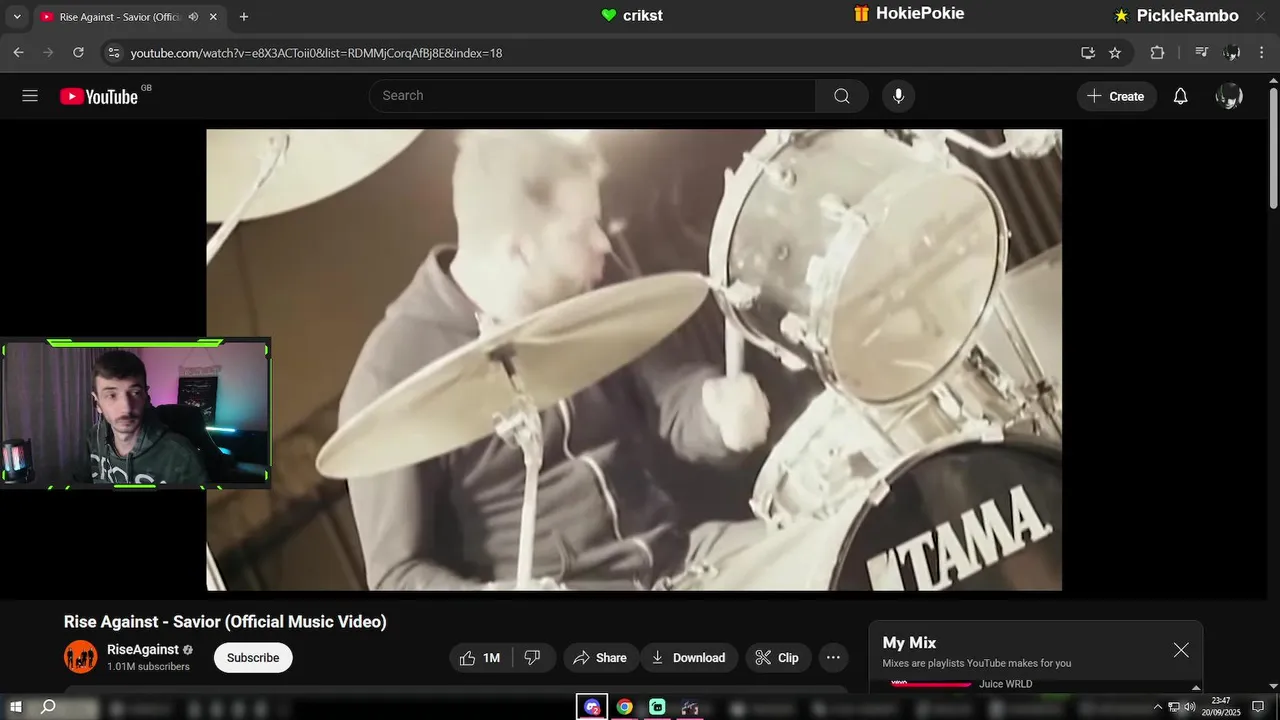Screen dimensions: 1280x720
Task: Show hidden tray icons chevron
Action: click(x=1158, y=707)
